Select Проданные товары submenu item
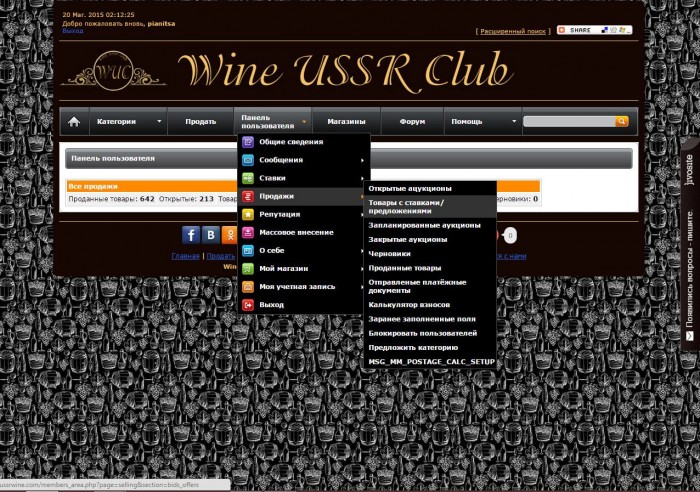700x492 pixels. (x=430, y=268)
